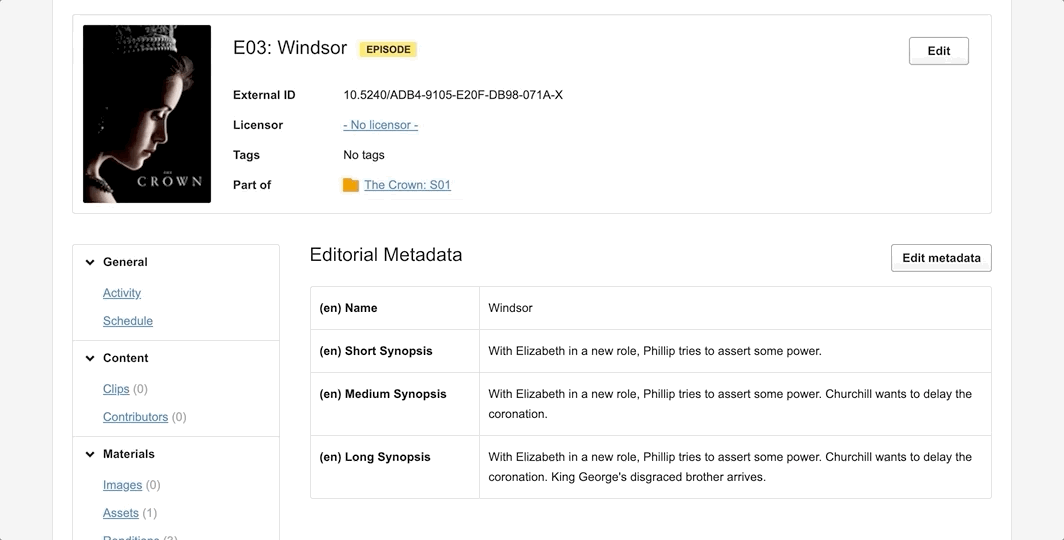Collapse the General section chevron
1064x540 pixels.
point(90,262)
